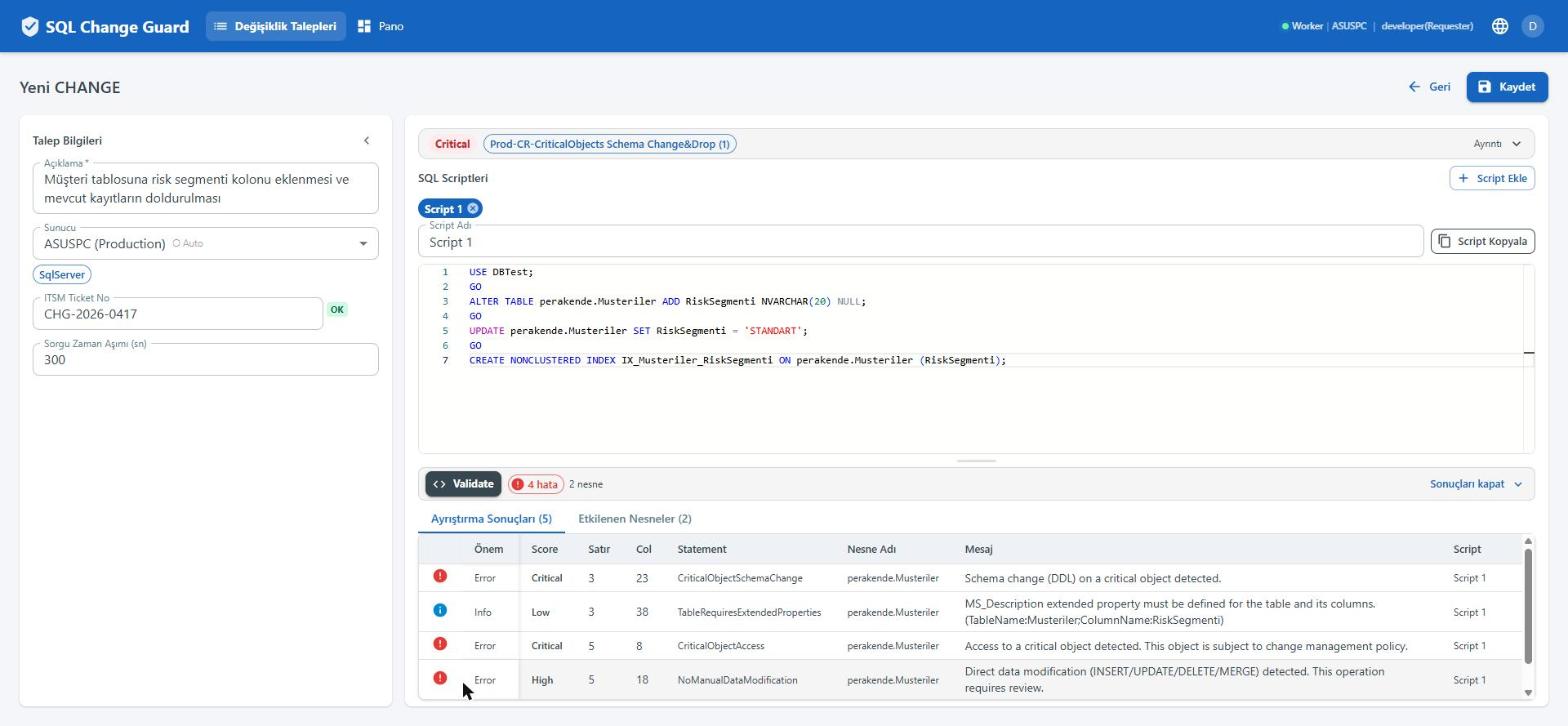The image size is (1568, 726).
Task: Collapse the Talep Bilgileri panel chevron
Action: tap(366, 141)
